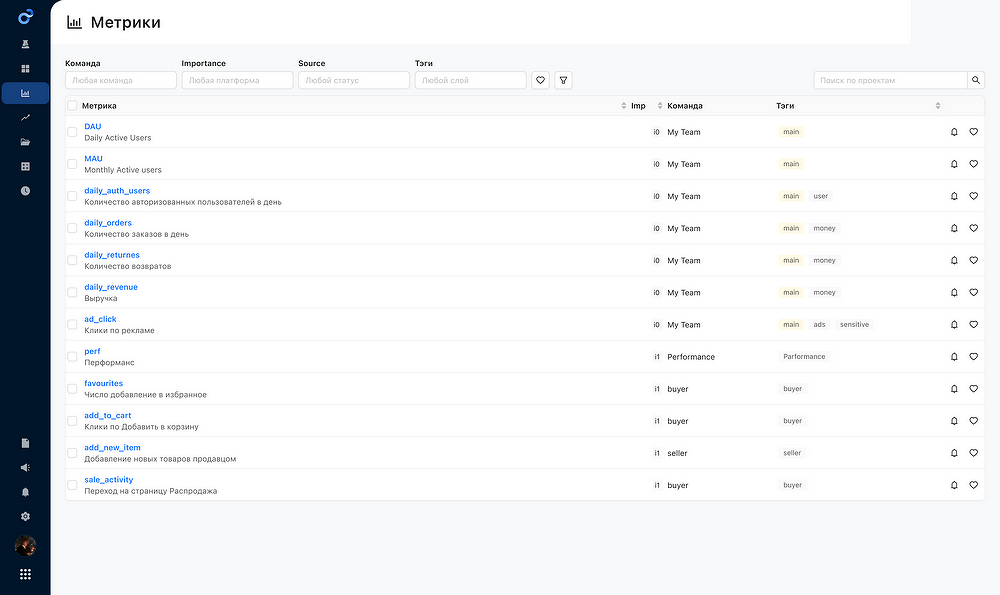The width and height of the screenshot is (1000, 595).
Task: Click the favorites heart filter button
Action: pos(541,80)
